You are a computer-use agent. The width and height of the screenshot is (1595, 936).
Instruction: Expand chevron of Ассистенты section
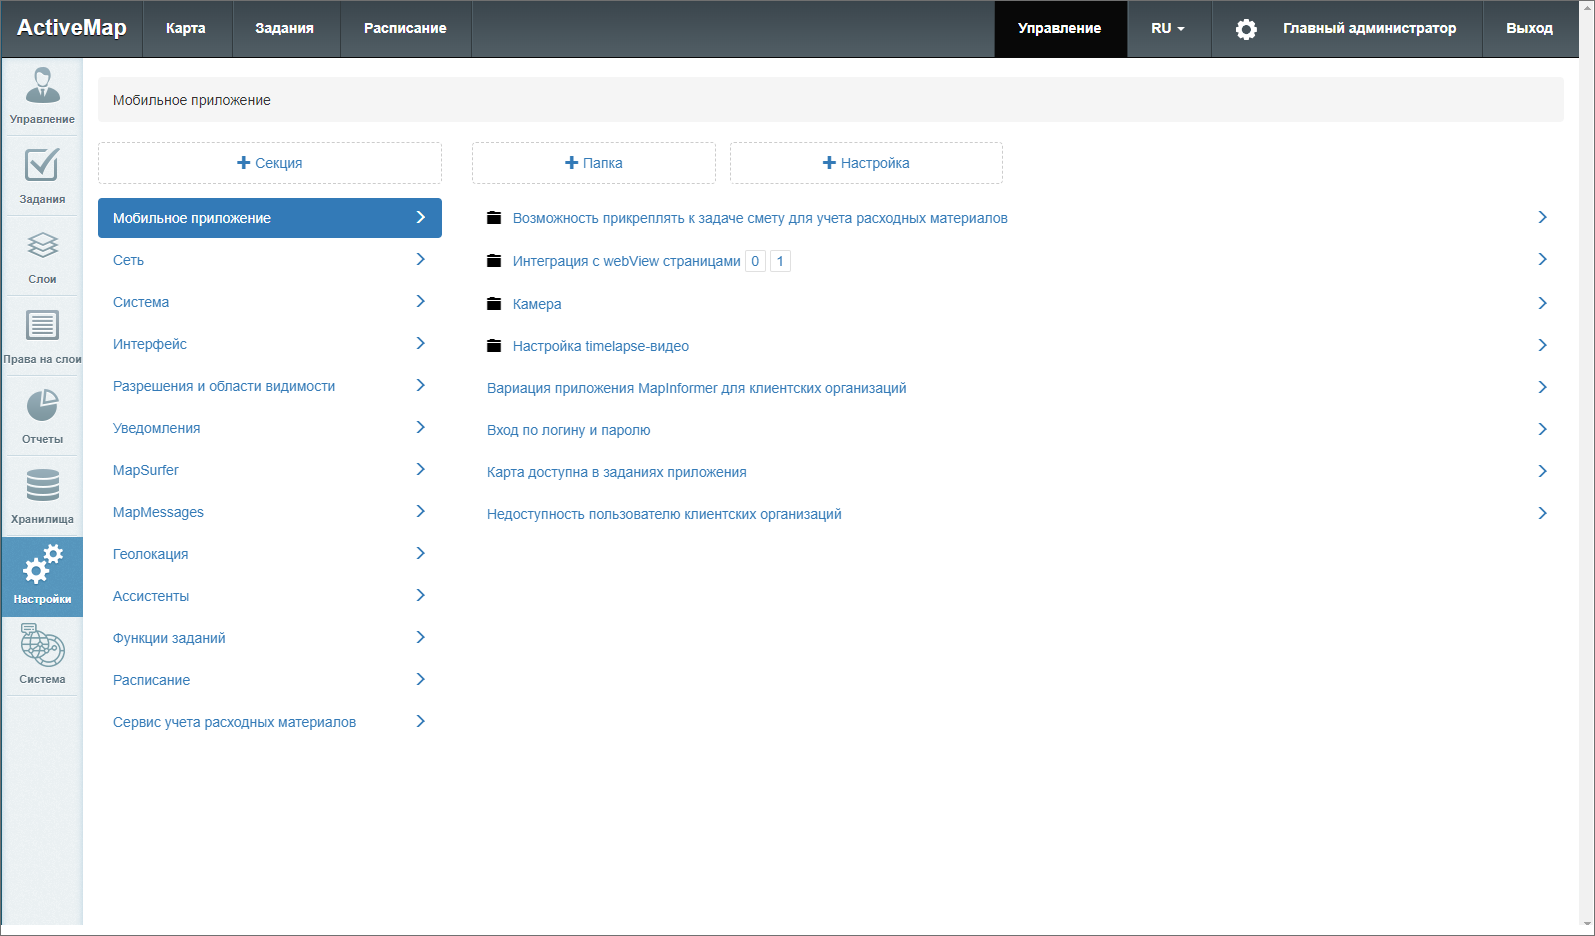(421, 595)
